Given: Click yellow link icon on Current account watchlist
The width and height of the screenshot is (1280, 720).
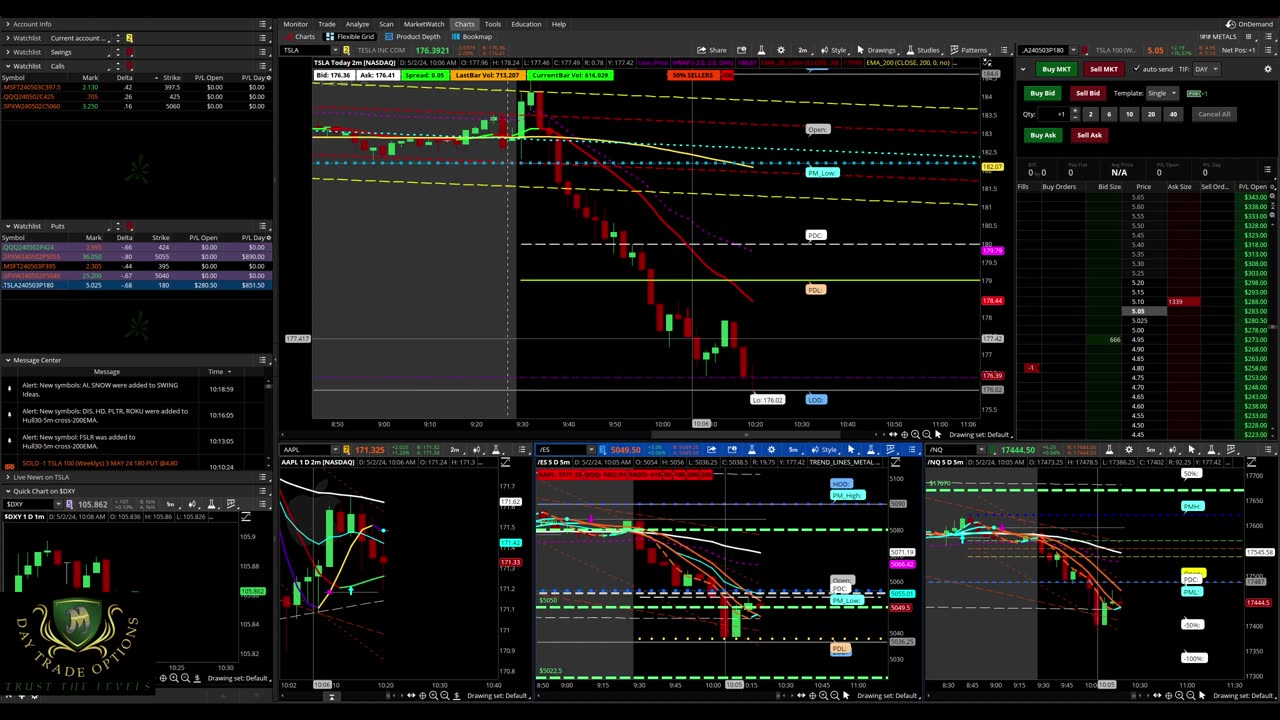Looking at the screenshot, I should point(129,38).
